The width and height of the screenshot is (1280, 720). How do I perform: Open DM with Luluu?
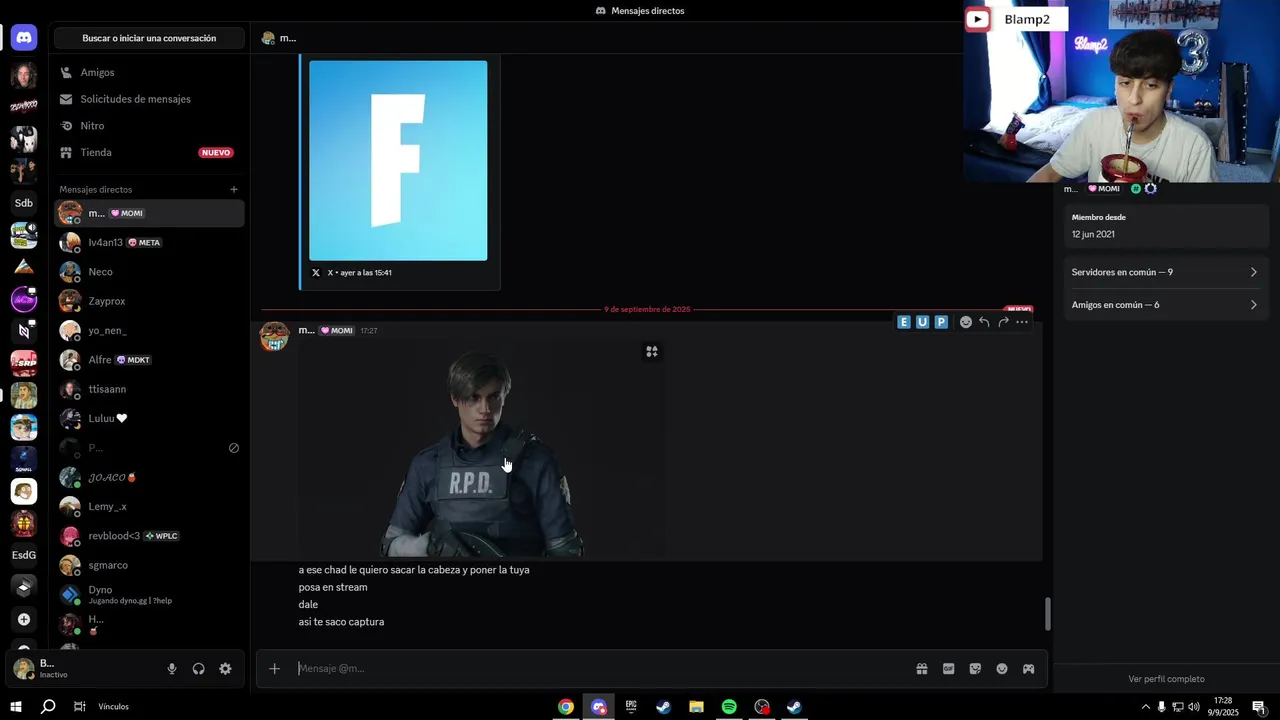149,418
